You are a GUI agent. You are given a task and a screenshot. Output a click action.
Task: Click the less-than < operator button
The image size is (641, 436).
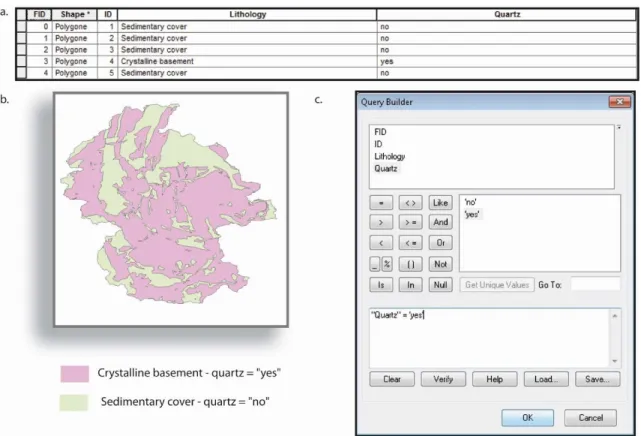[x=381, y=243]
